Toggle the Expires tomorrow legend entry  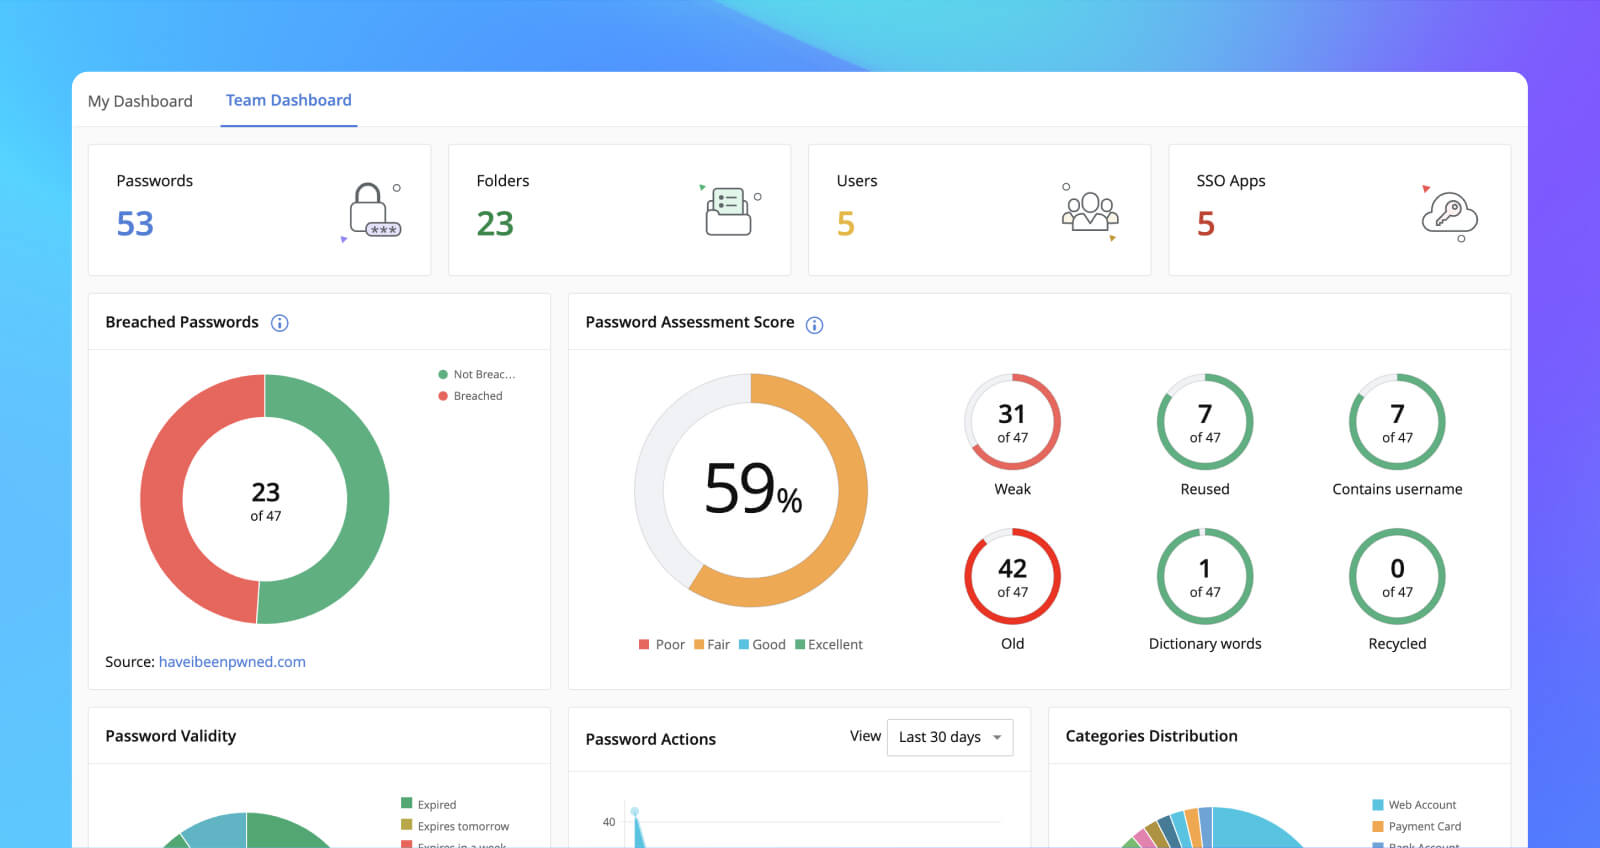[455, 826]
